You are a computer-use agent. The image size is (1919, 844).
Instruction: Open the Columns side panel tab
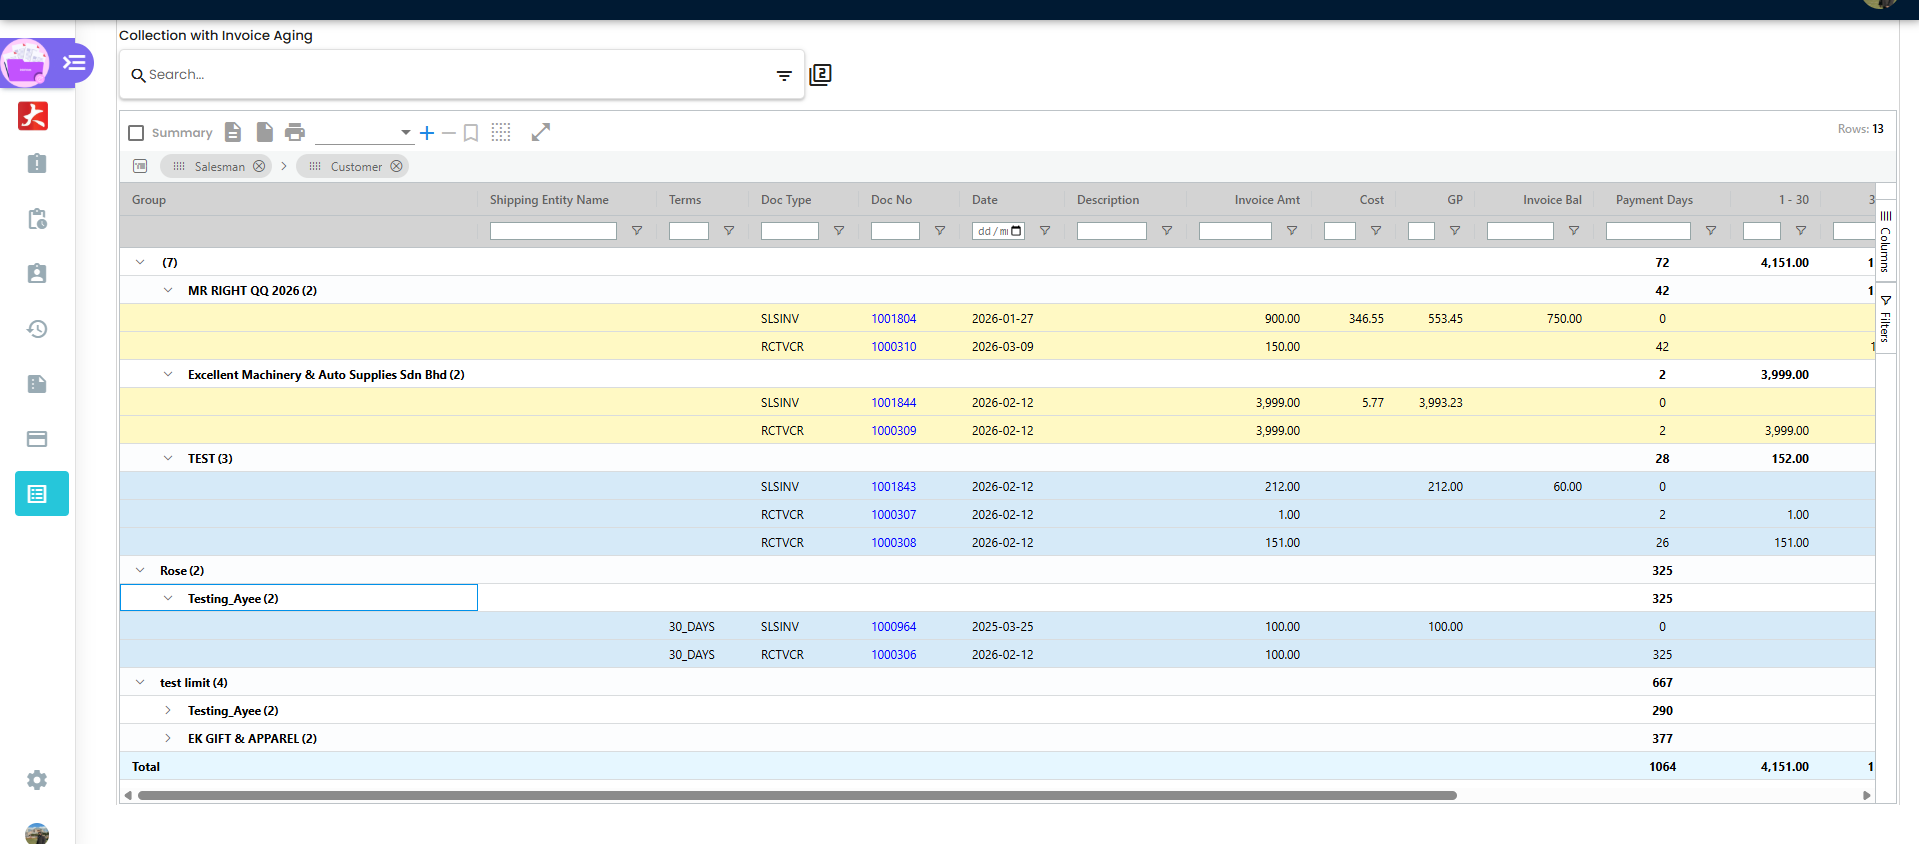coord(1885,241)
